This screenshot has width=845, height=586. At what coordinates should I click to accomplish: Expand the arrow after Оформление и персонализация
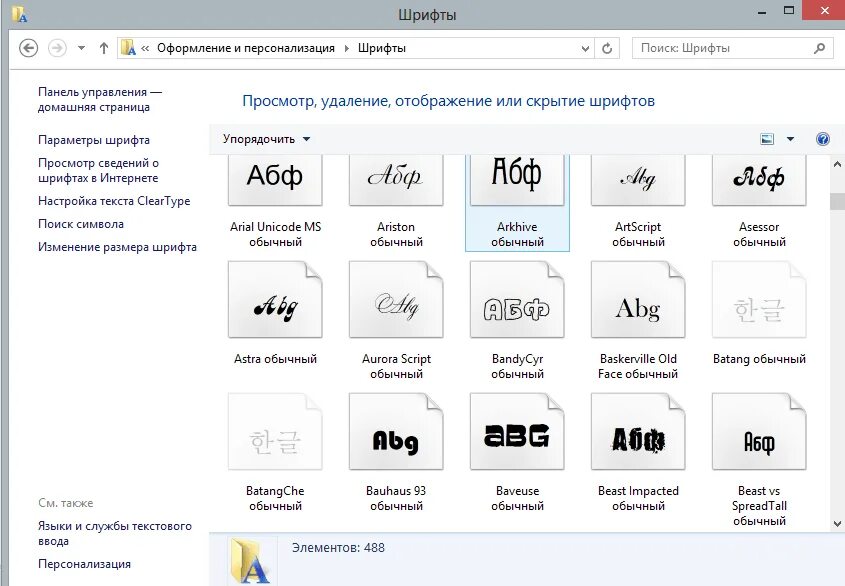(x=347, y=49)
